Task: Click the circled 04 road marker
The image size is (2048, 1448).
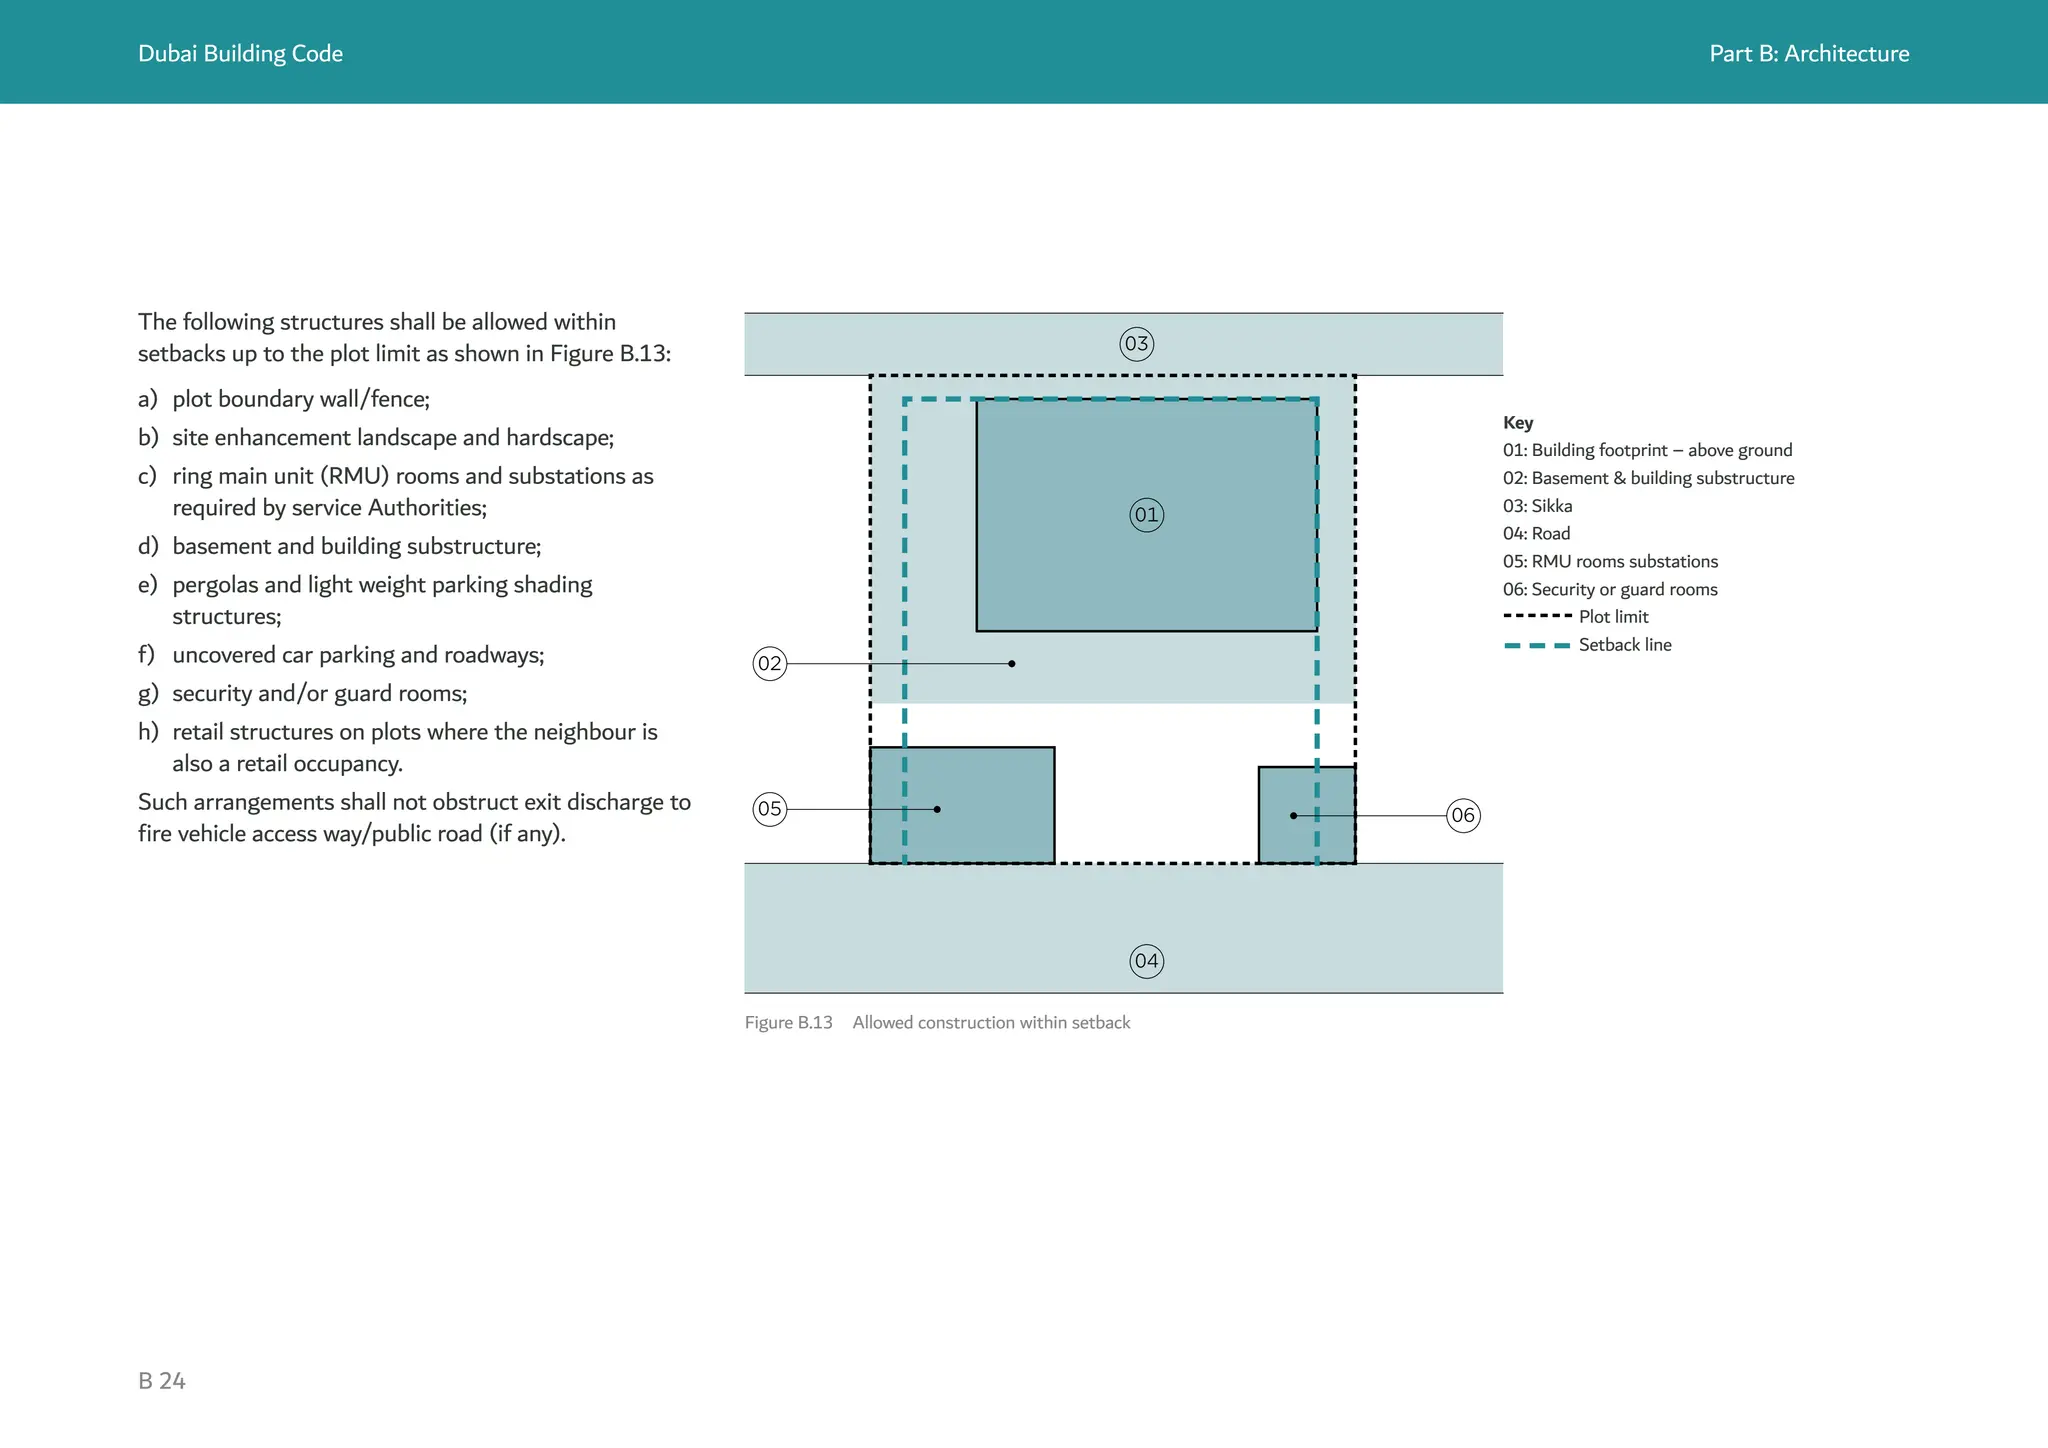Action: 1146,961
